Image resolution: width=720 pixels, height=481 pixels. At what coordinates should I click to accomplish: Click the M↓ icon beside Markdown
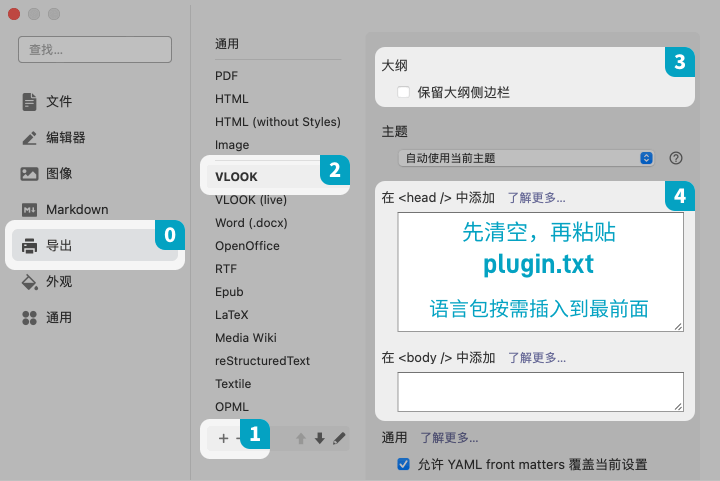(29, 210)
